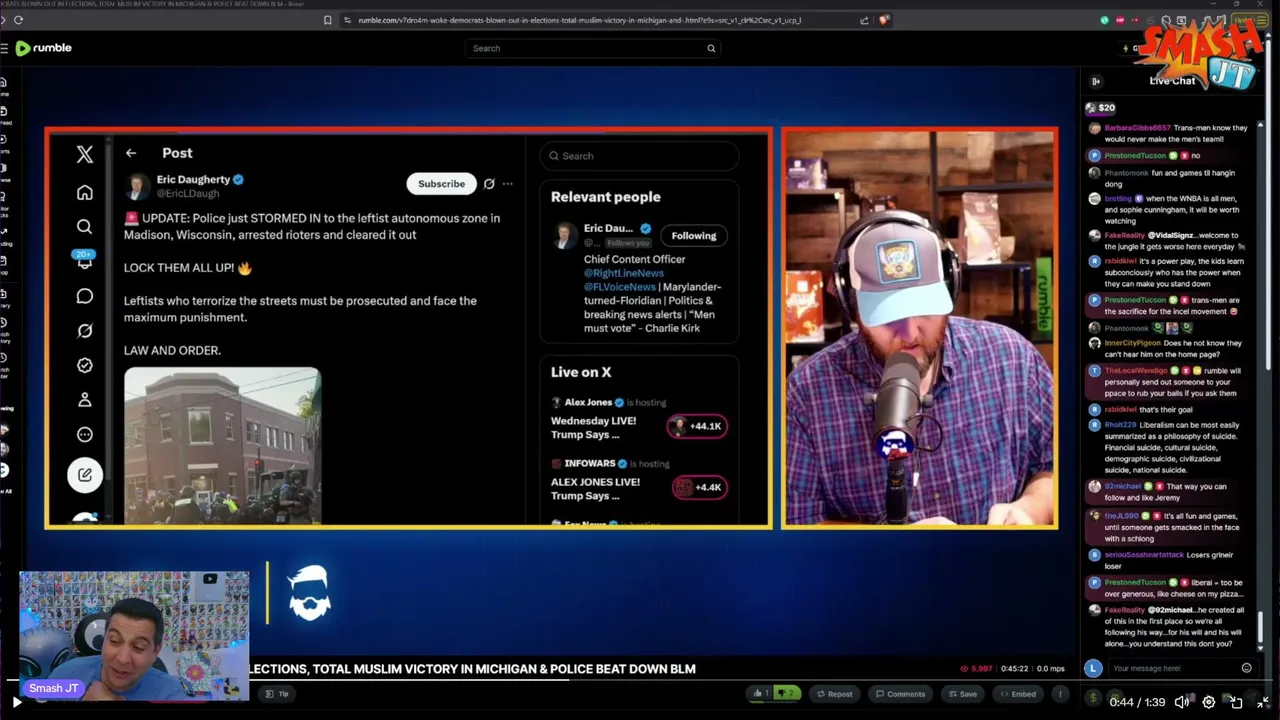Image resolution: width=1280 pixels, height=720 pixels.
Task: Click the Smash JT channel name badge
Action: (53, 688)
